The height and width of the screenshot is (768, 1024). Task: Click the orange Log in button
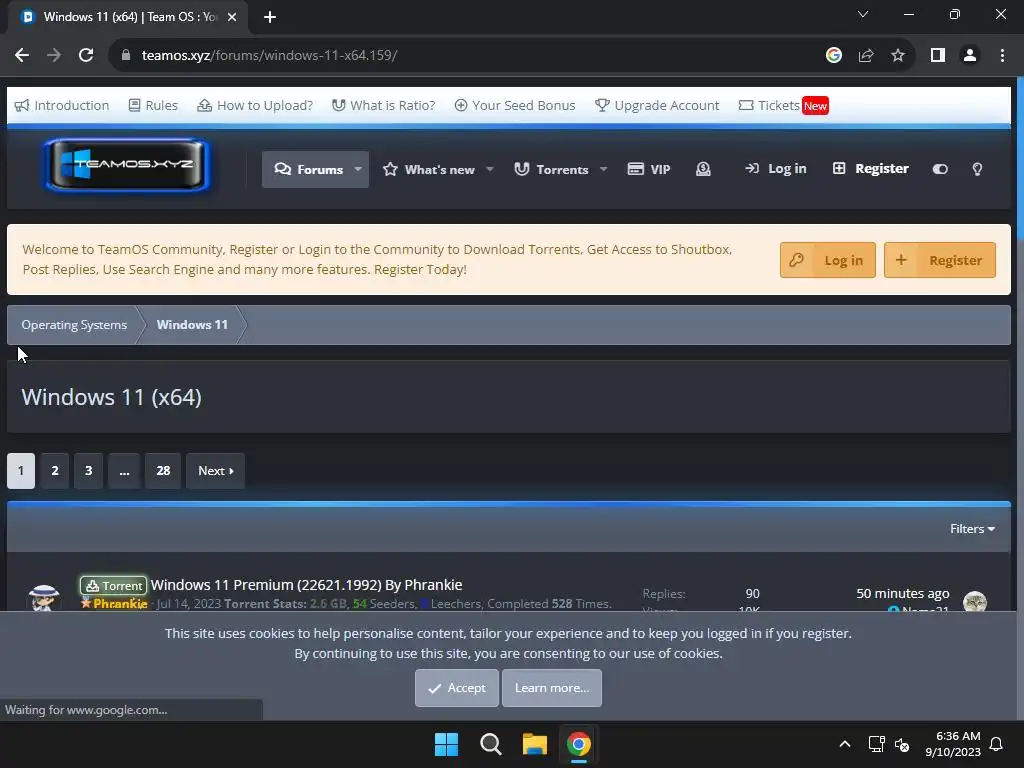tap(827, 260)
